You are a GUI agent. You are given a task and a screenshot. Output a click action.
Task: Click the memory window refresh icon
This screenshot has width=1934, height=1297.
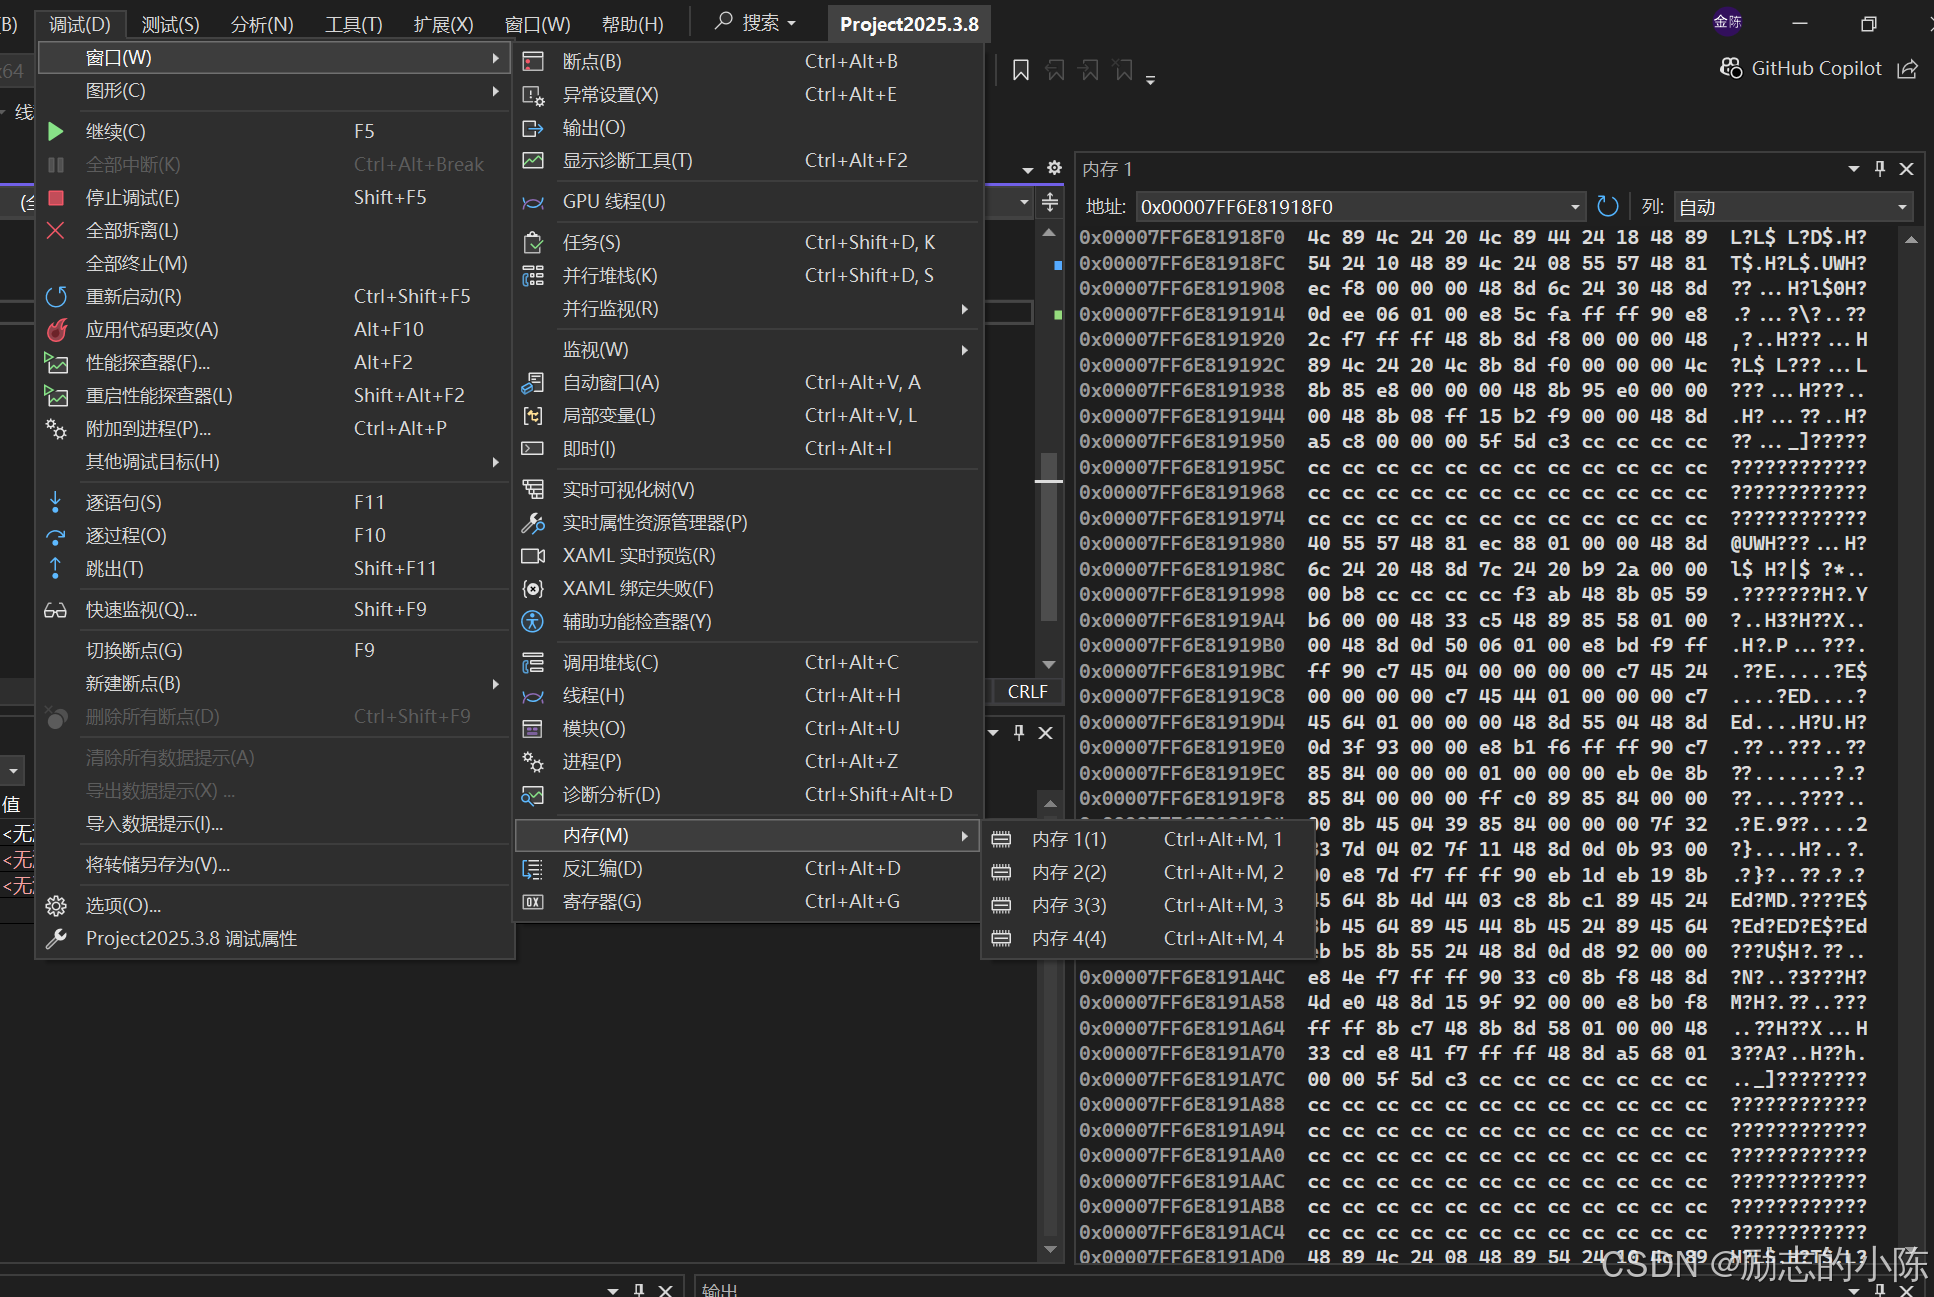(1607, 207)
